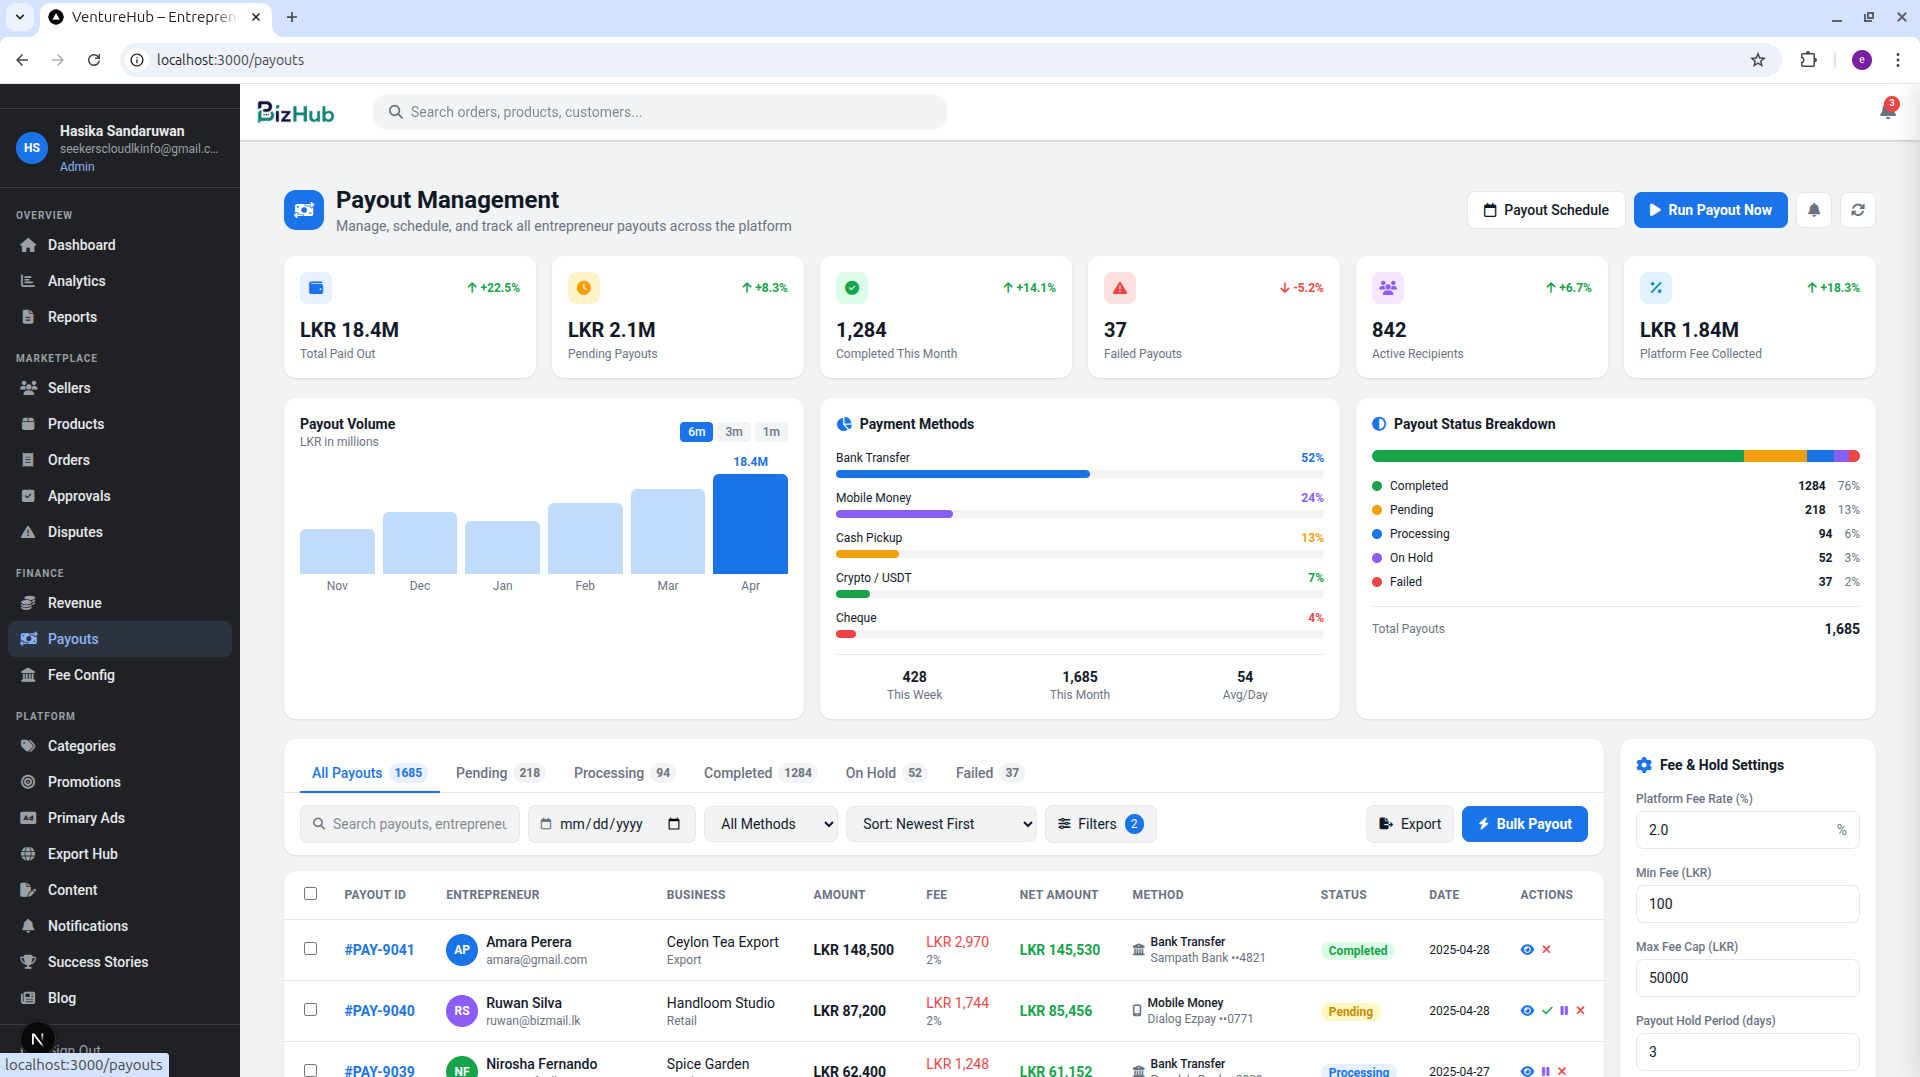Open the date picker calendar icon

coord(674,824)
